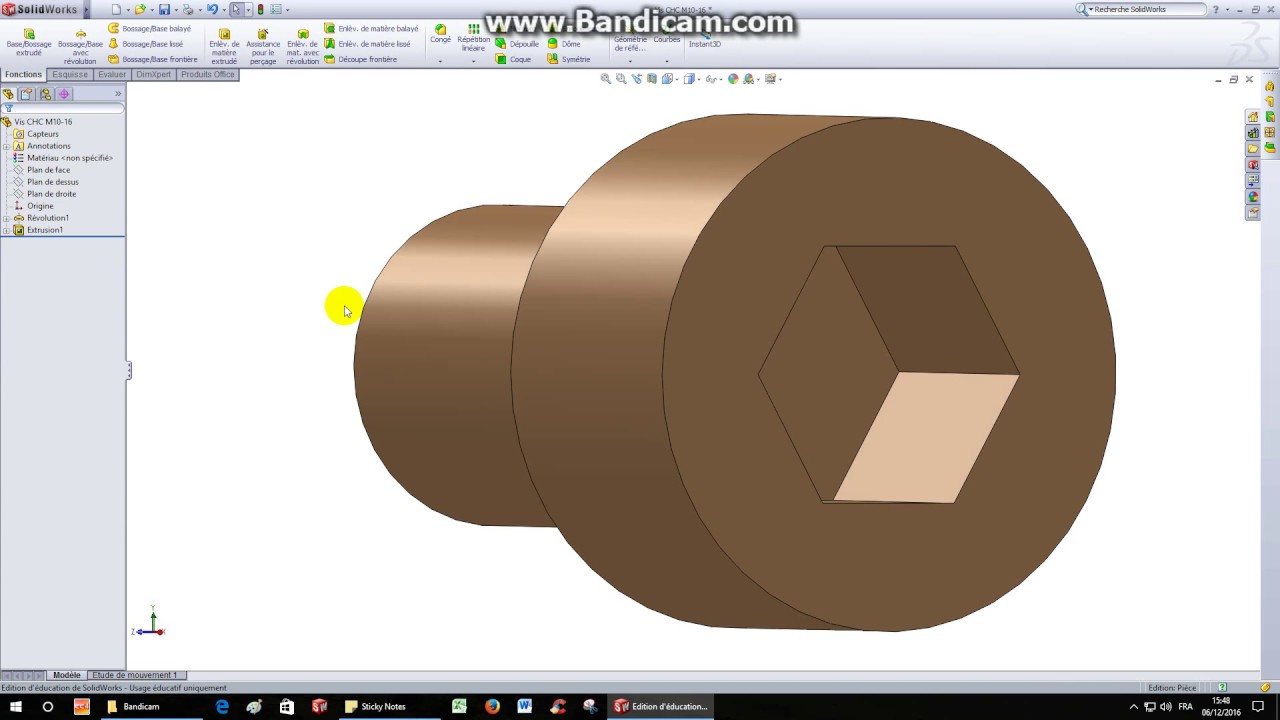This screenshot has height=720, width=1280.
Task: Click Zoom to area icon
Action: point(621,79)
